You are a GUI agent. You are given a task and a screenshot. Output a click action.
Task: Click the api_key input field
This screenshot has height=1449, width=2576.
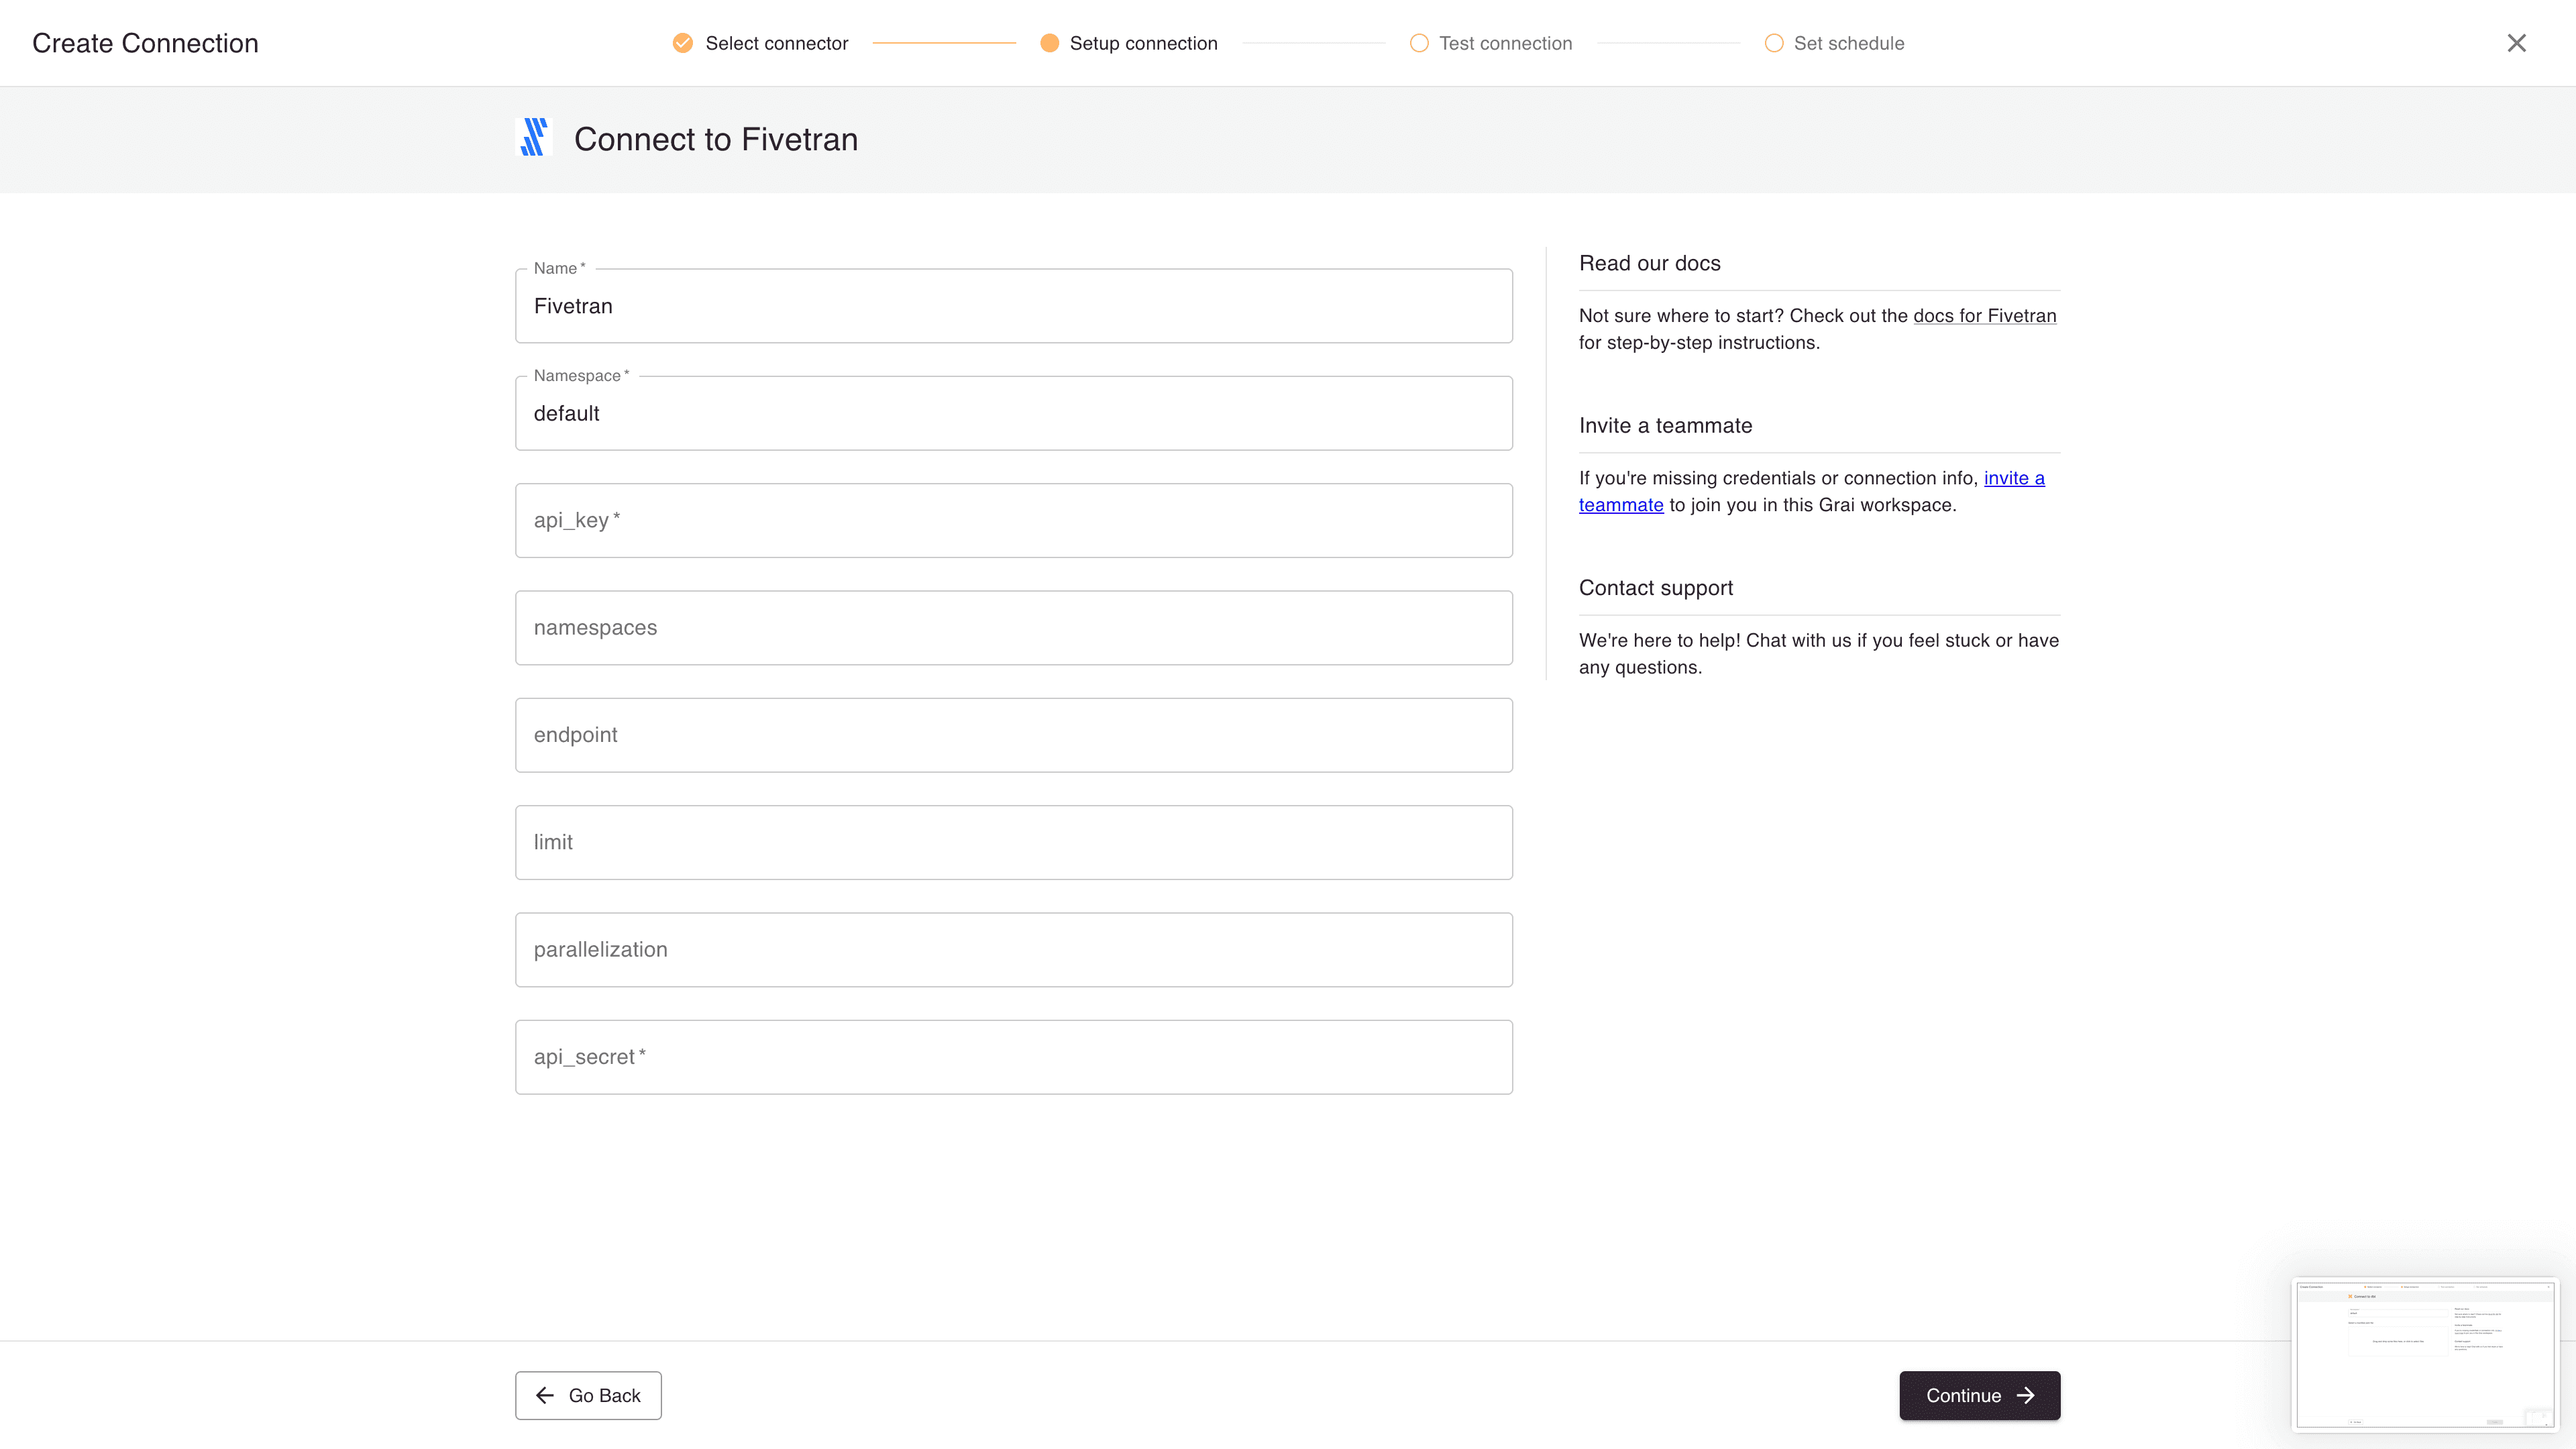pos(1012,521)
